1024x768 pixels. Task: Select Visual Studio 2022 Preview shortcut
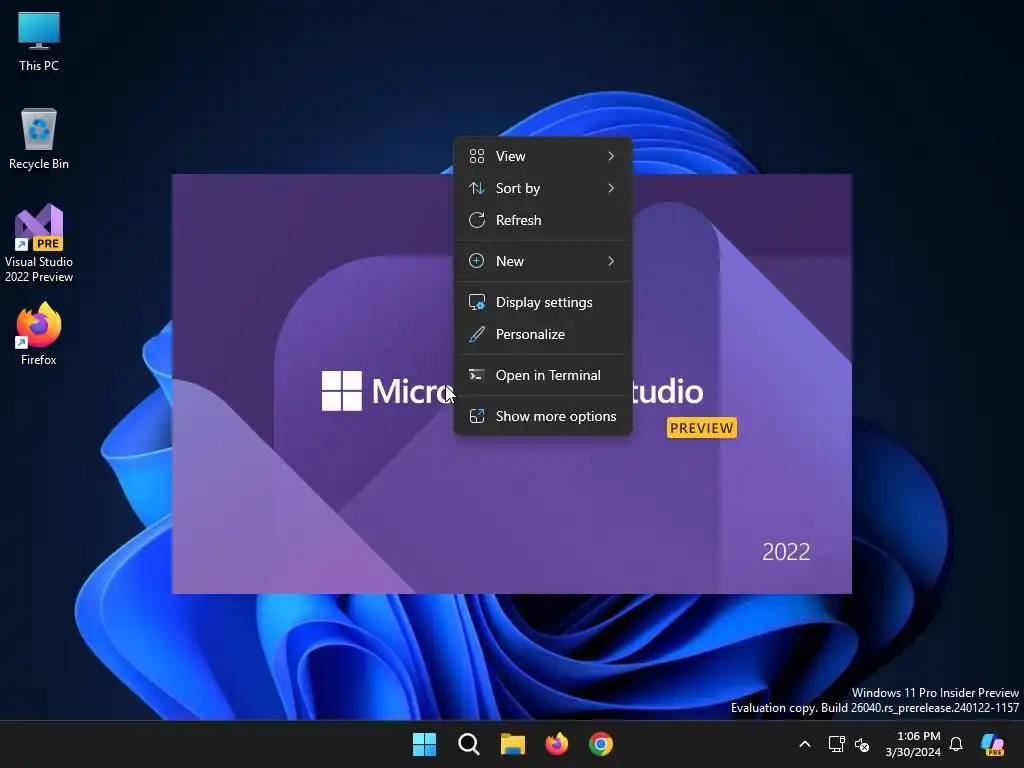pyautogui.click(x=39, y=243)
